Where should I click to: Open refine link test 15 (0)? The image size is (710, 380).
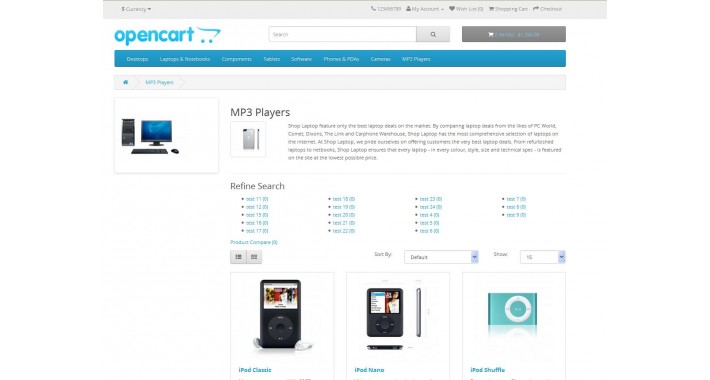257,215
